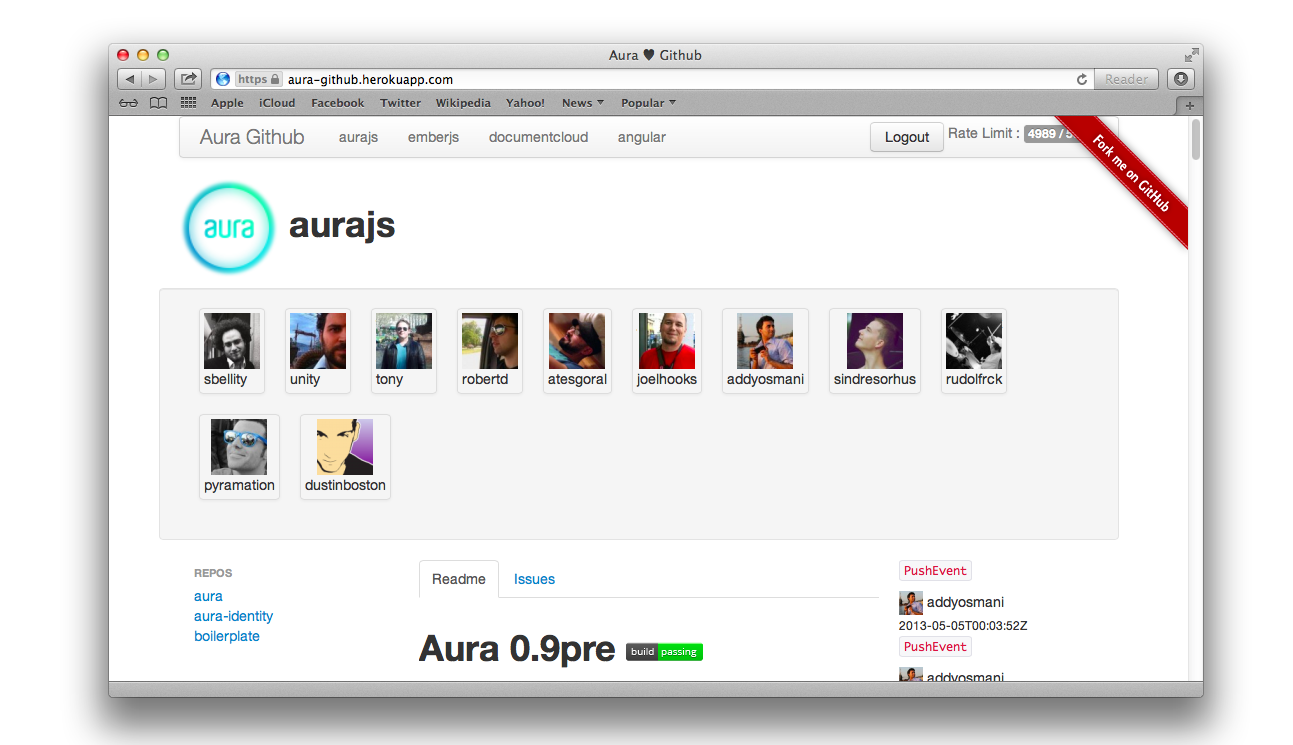Click the aura organization logo

pos(229,227)
